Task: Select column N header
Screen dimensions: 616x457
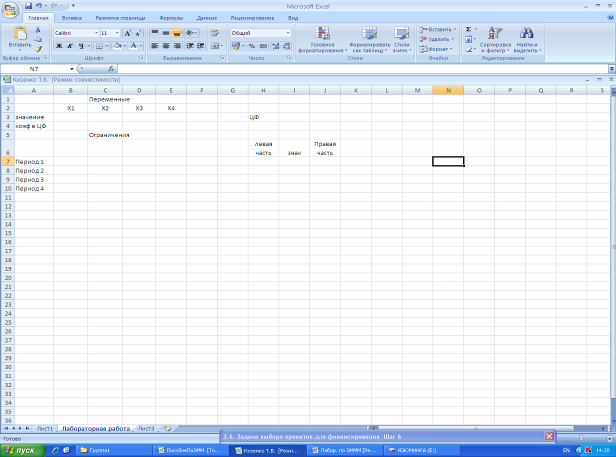Action: point(448,90)
